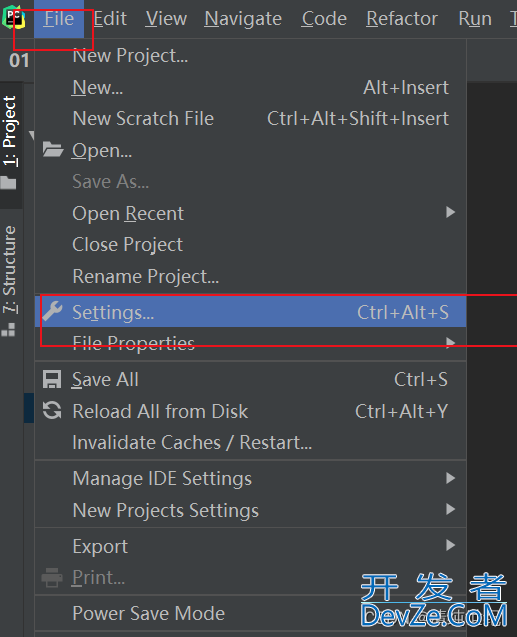517x637 pixels.
Task: Click the Reload All from Disk arrows icon
Action: 52,410
